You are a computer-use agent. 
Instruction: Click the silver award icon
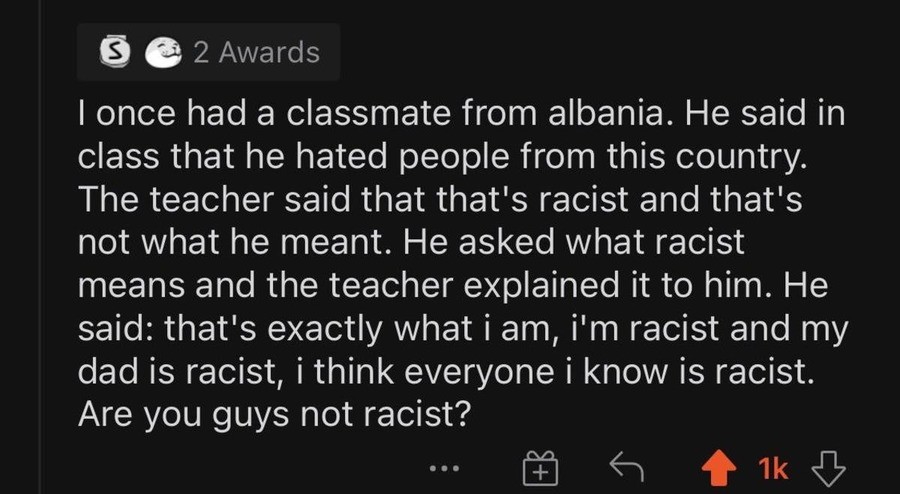pyautogui.click(x=112, y=52)
